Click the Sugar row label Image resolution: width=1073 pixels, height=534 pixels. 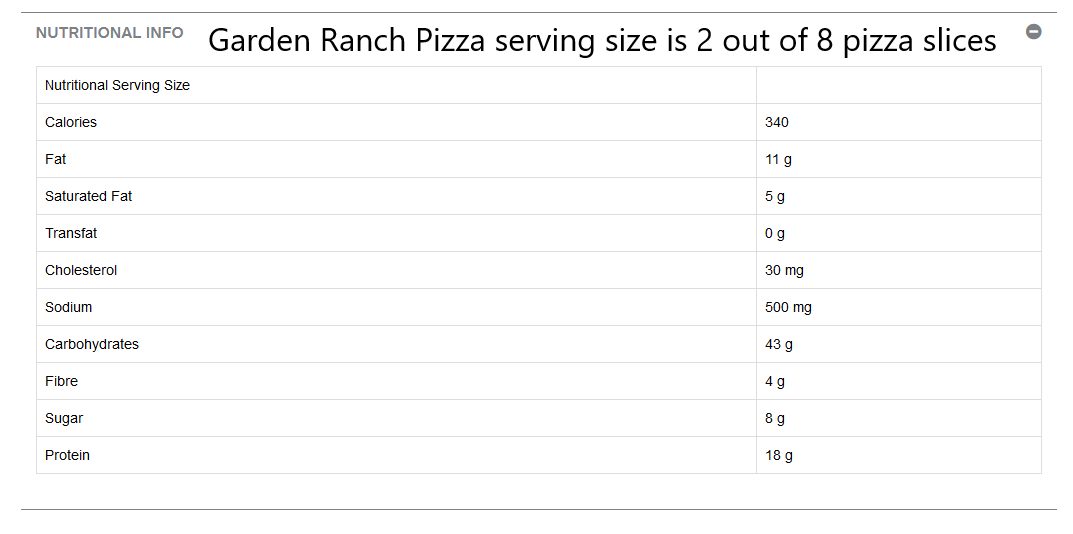[64, 418]
